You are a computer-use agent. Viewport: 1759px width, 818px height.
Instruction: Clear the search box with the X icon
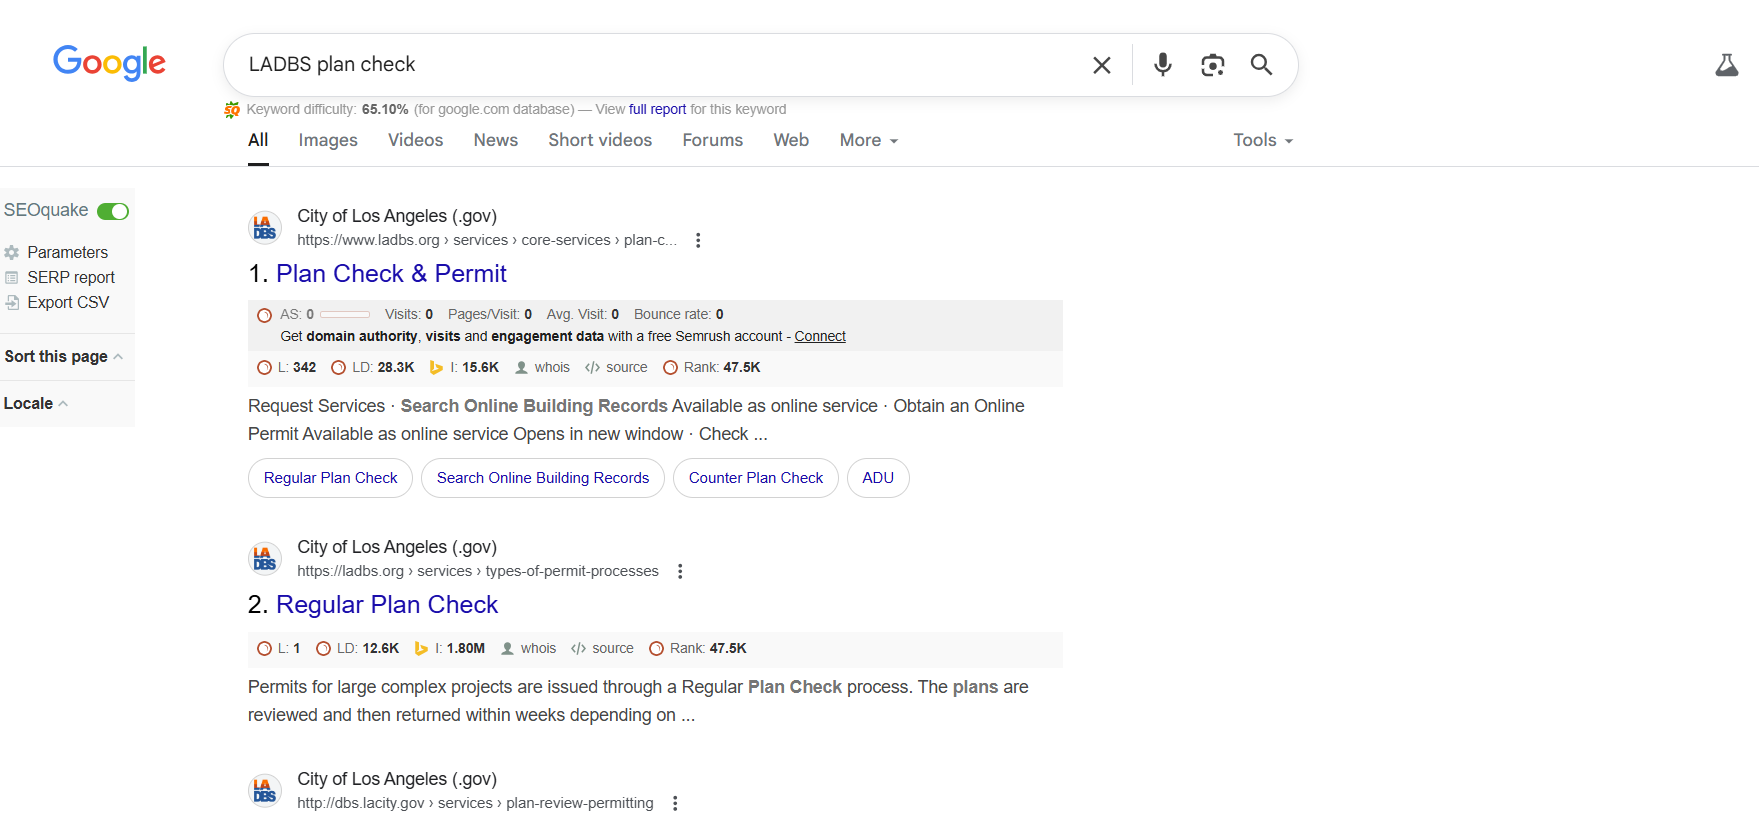pyautogui.click(x=1101, y=65)
